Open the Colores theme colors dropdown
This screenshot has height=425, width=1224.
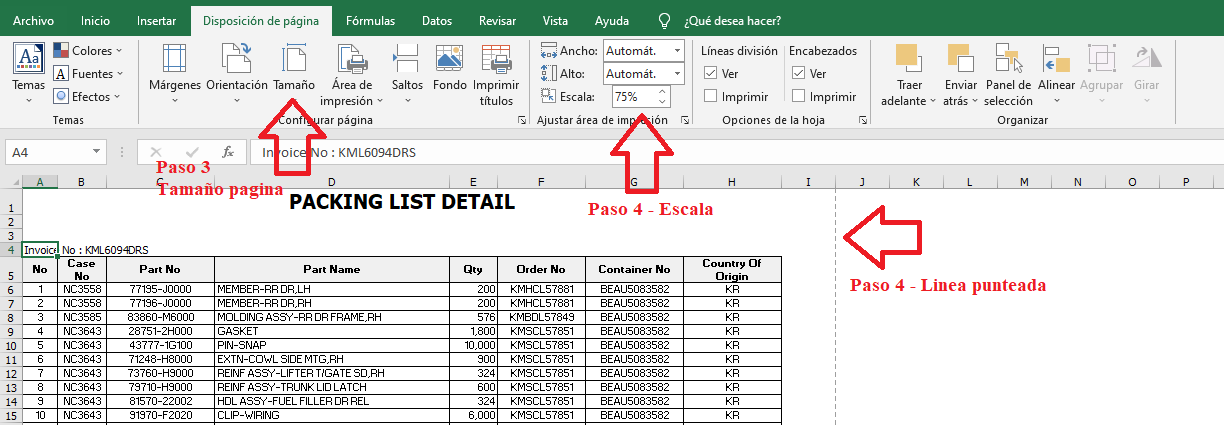click(88, 50)
